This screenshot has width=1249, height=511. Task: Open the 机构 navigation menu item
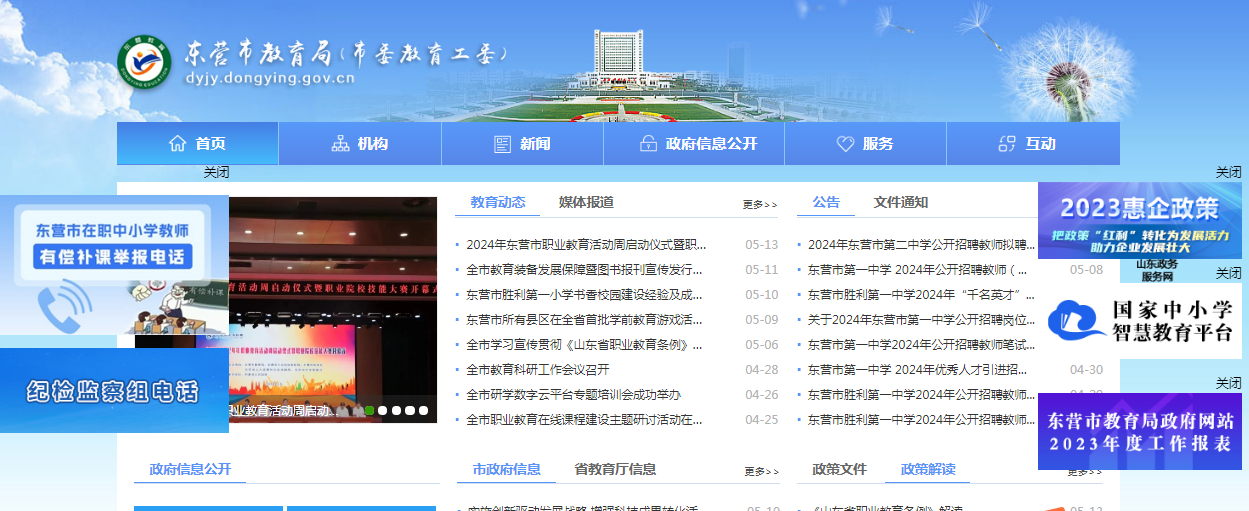coord(360,144)
